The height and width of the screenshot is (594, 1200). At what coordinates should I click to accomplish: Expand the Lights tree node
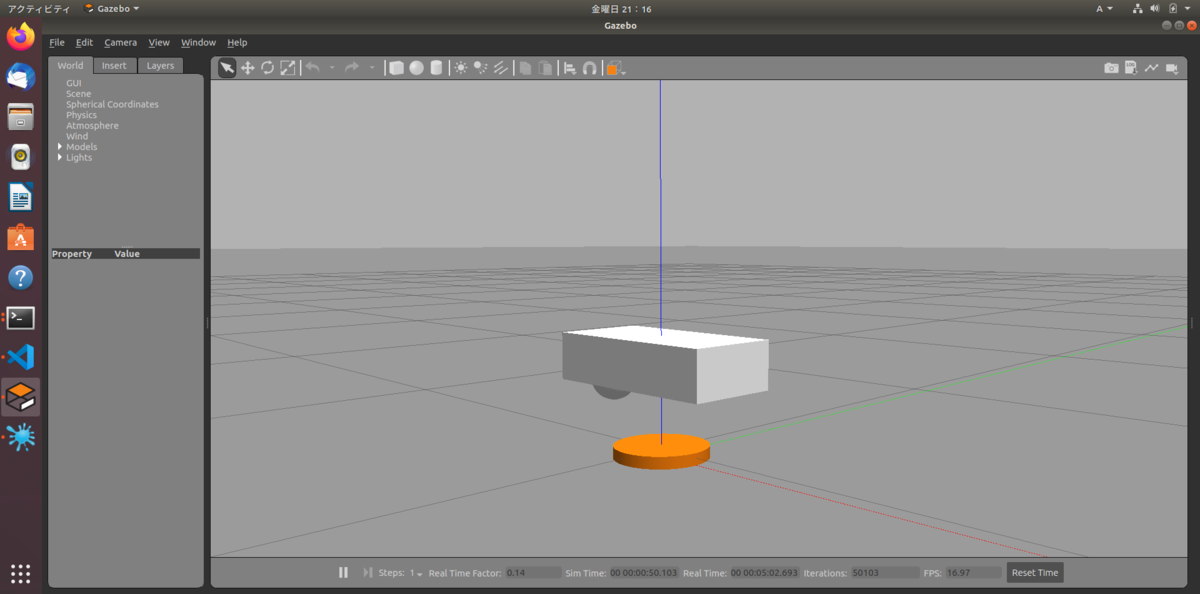pyautogui.click(x=60, y=158)
